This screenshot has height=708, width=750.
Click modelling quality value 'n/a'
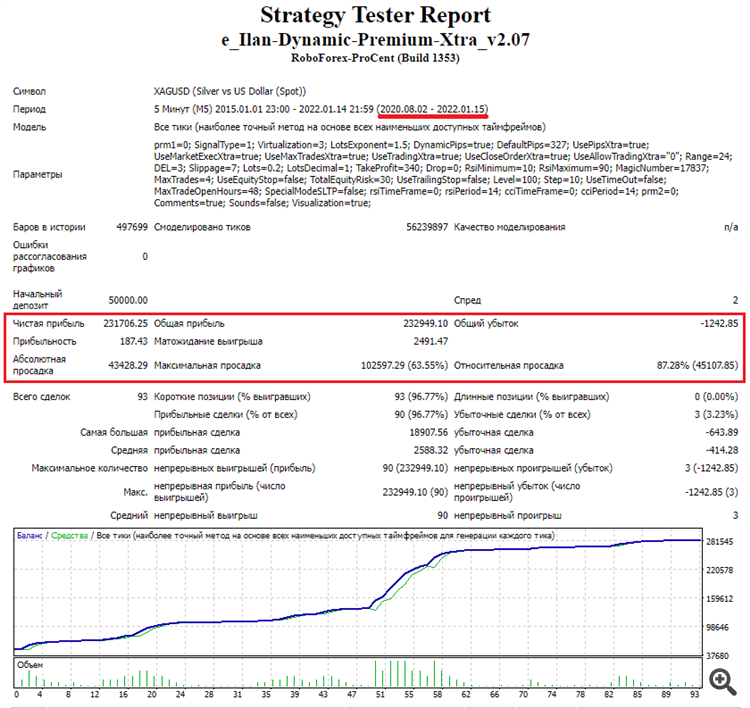[x=731, y=227]
